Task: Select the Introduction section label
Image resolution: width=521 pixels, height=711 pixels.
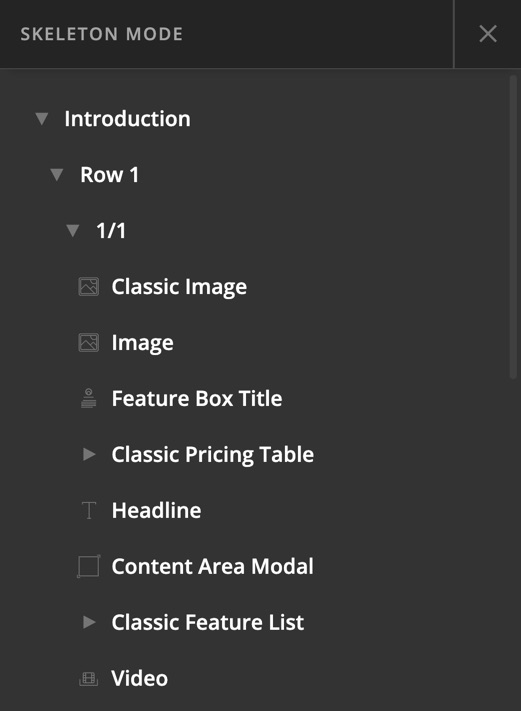Action: click(127, 119)
